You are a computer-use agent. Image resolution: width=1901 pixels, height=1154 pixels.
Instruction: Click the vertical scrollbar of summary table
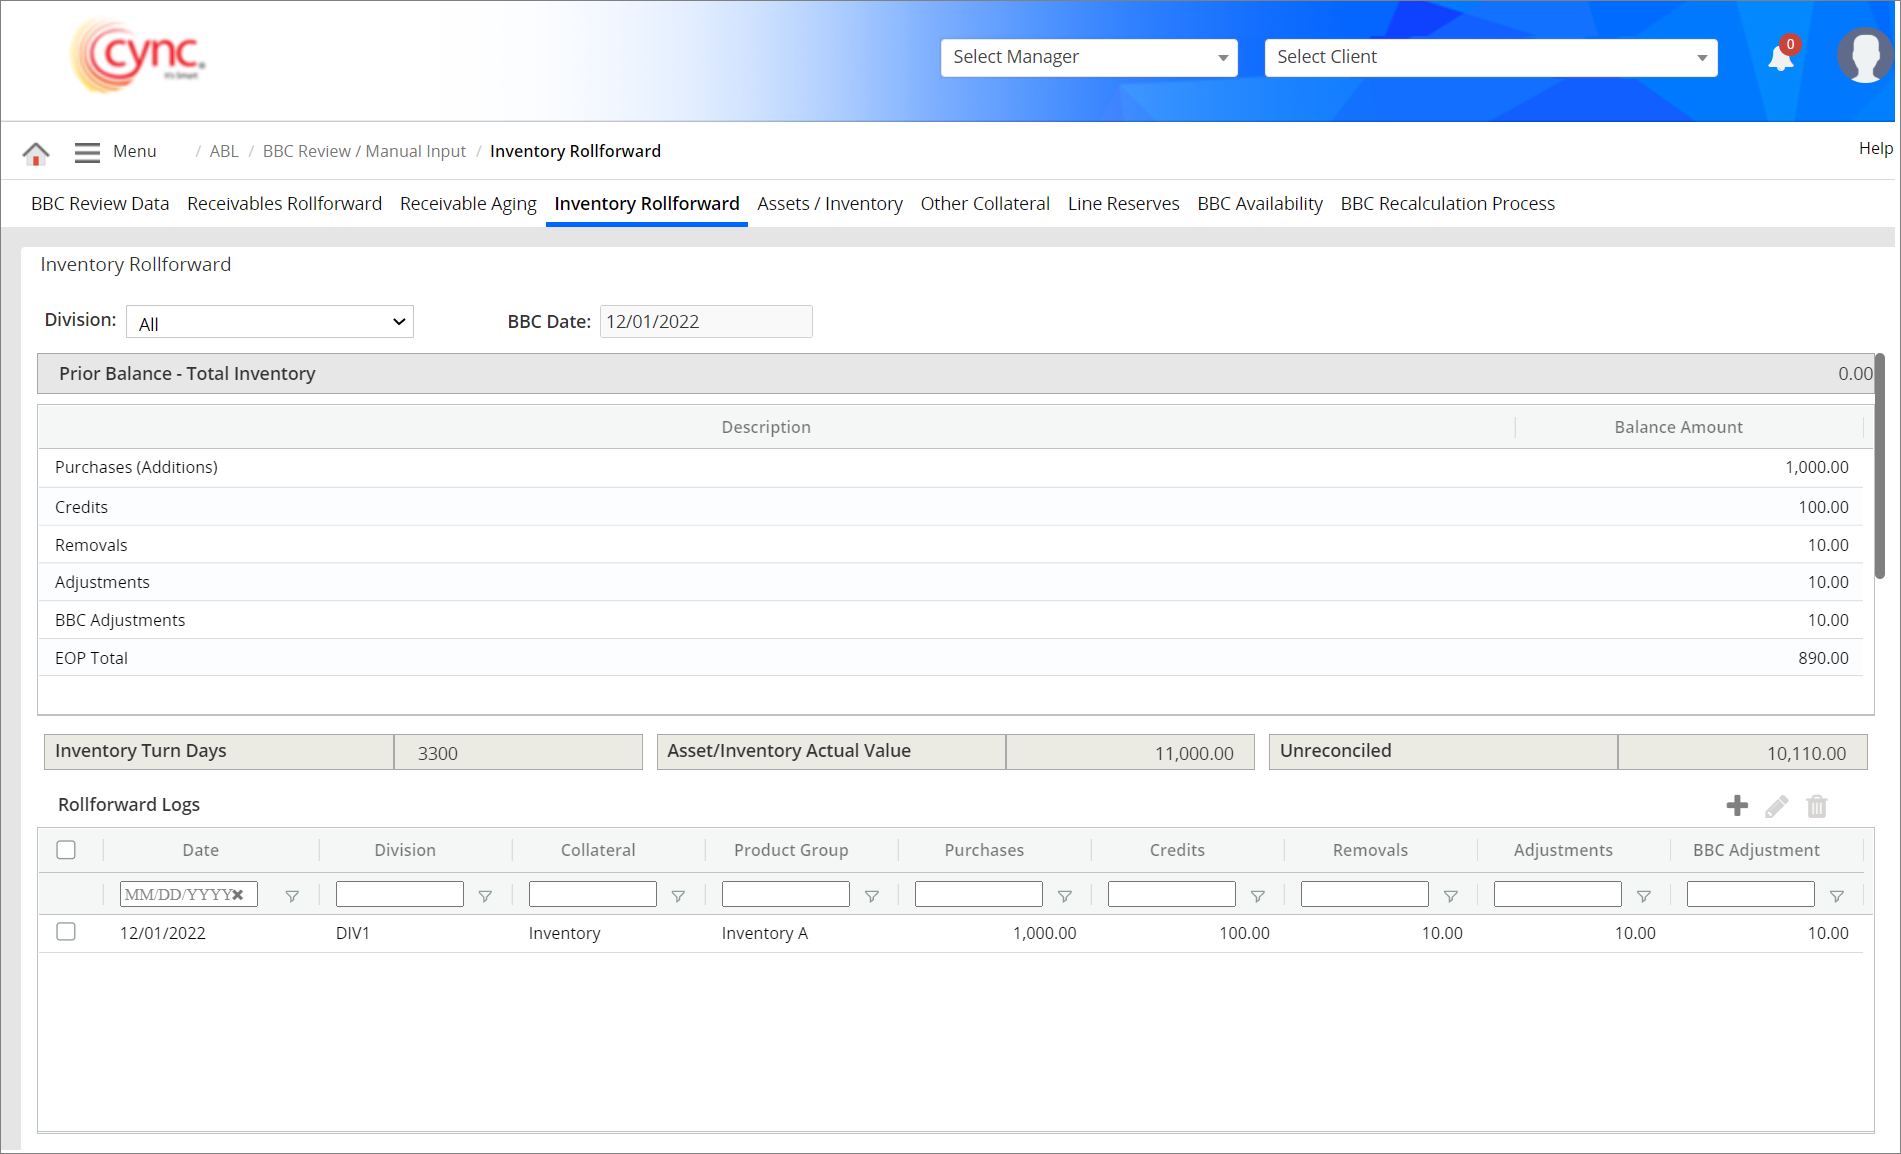(x=1880, y=465)
